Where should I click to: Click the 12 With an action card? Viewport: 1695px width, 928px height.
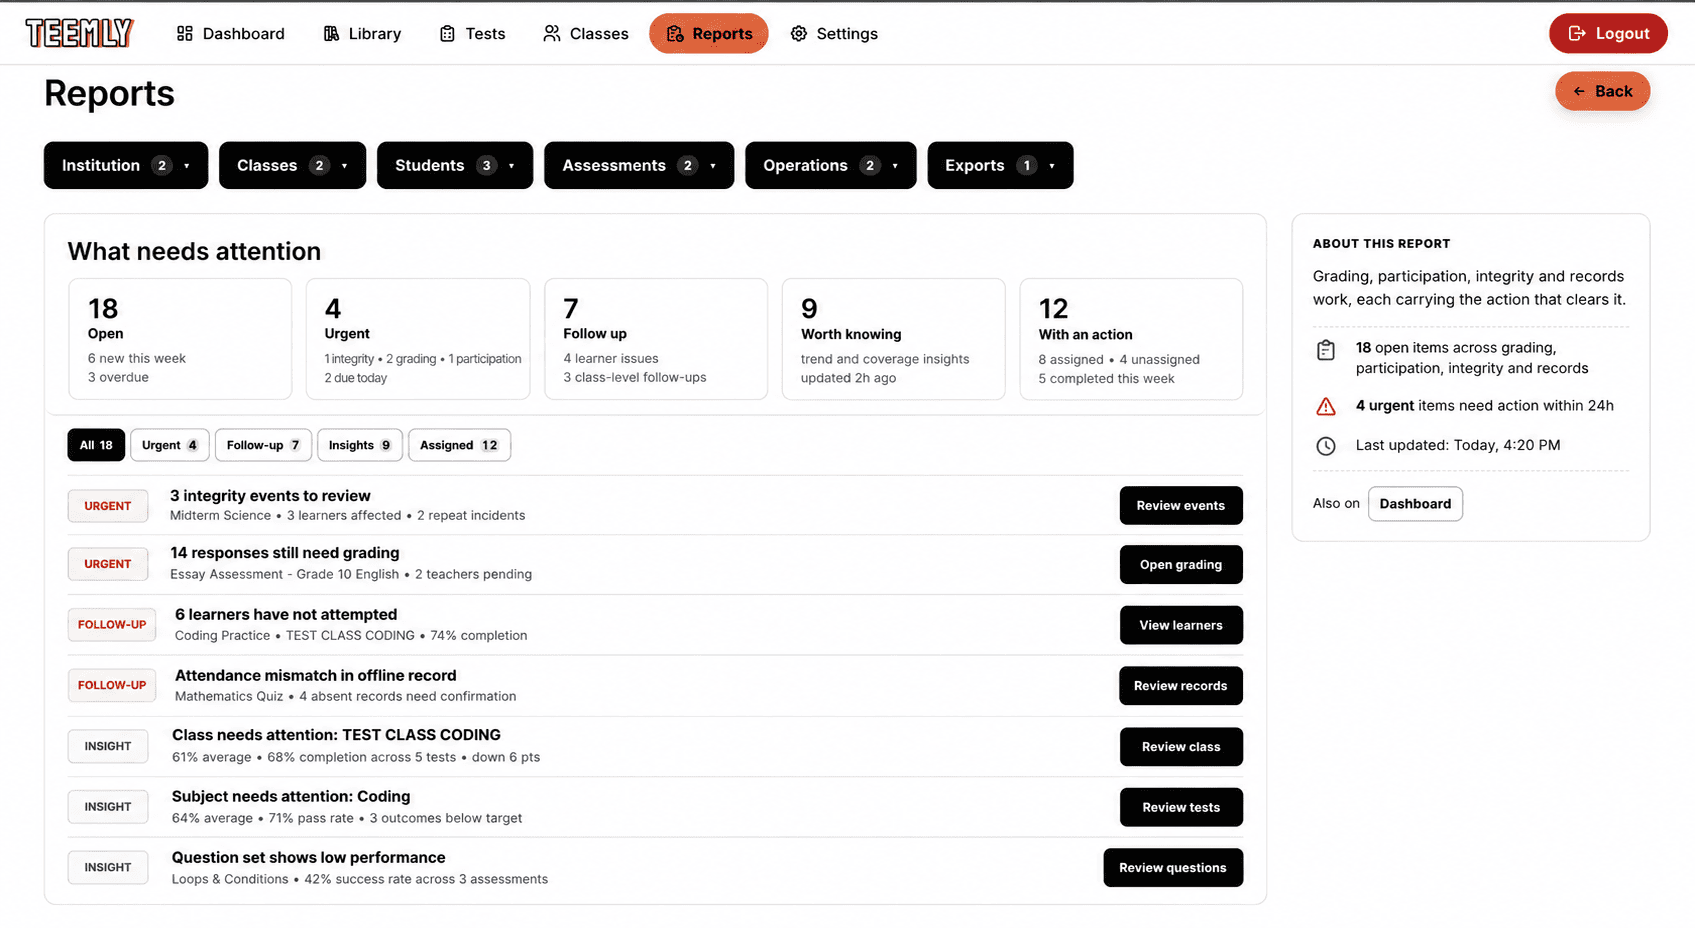1131,339
